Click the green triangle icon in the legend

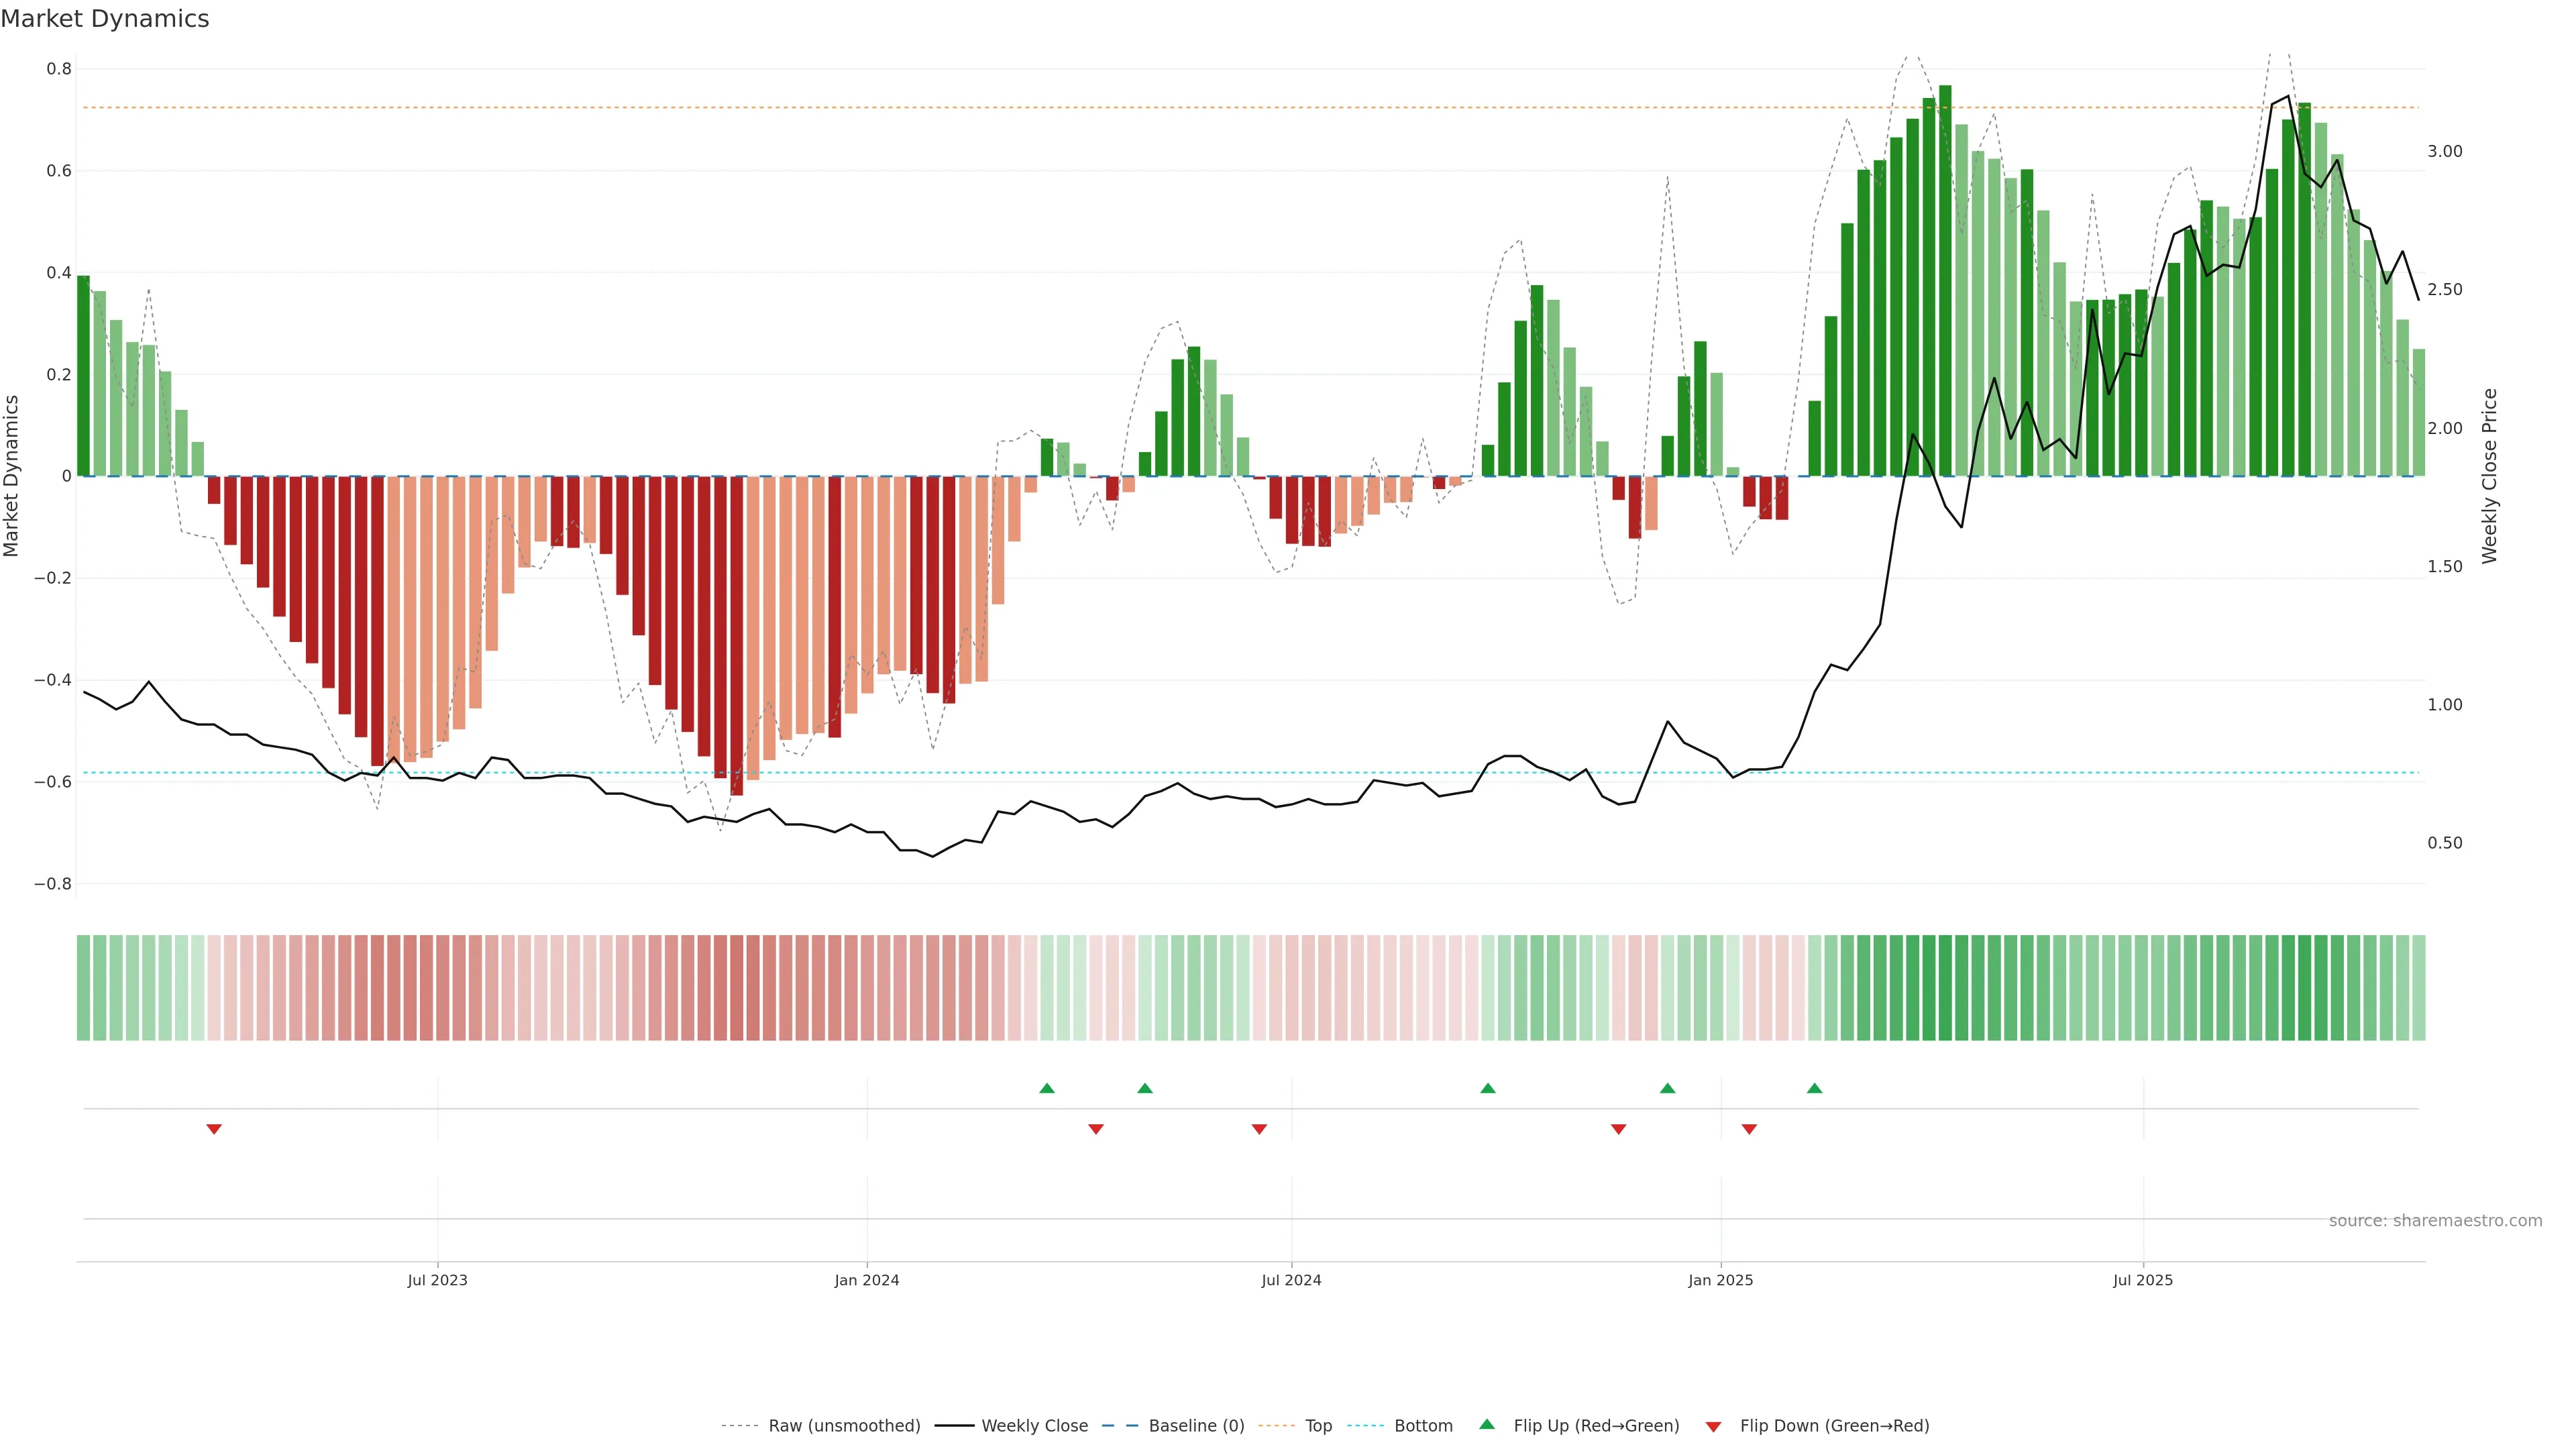click(1487, 1424)
